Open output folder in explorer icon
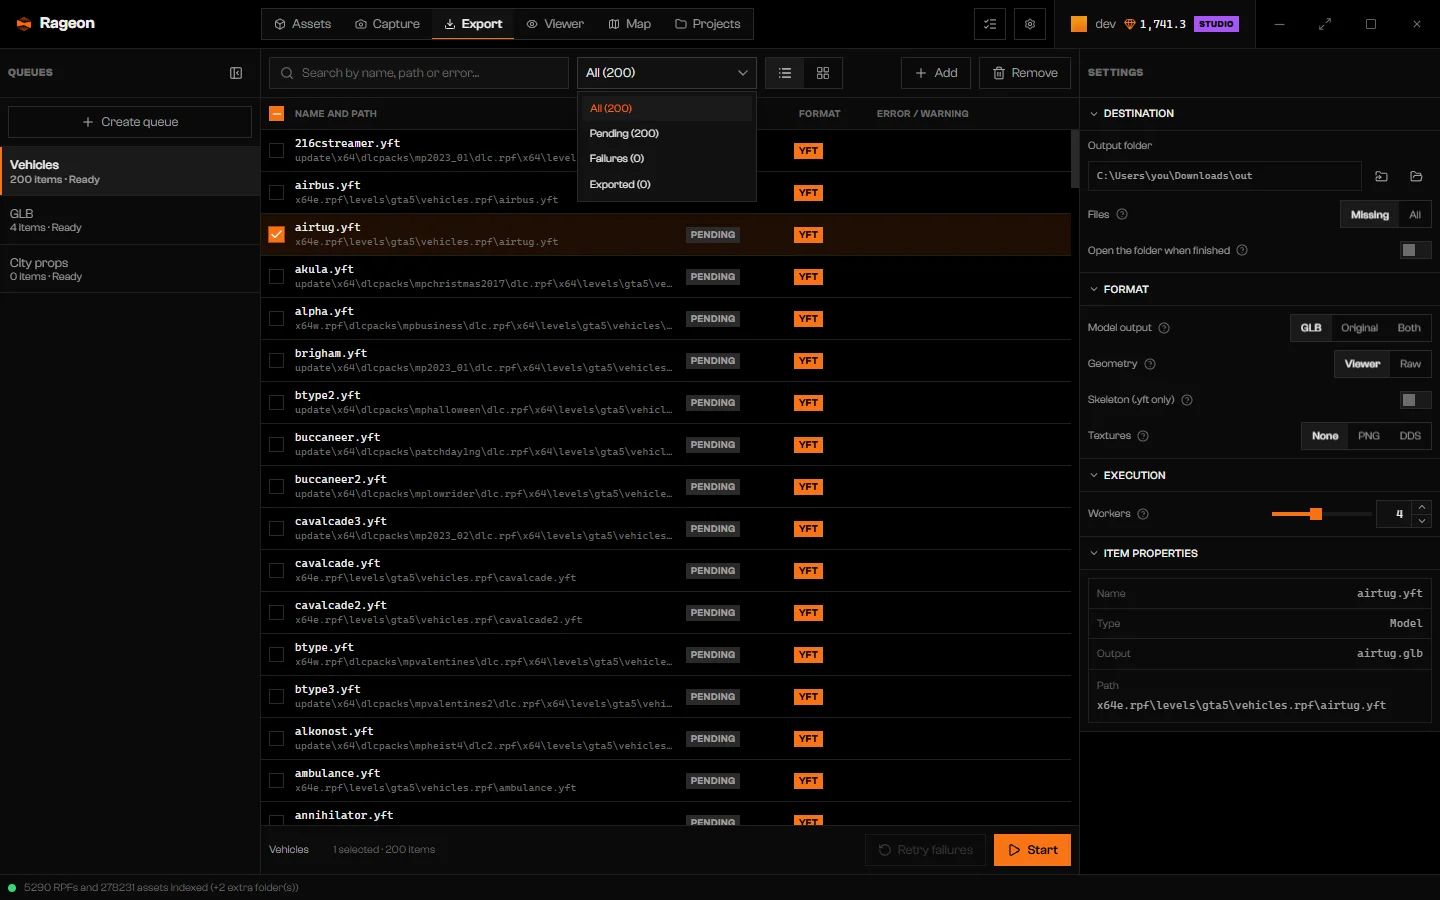 point(1416,176)
